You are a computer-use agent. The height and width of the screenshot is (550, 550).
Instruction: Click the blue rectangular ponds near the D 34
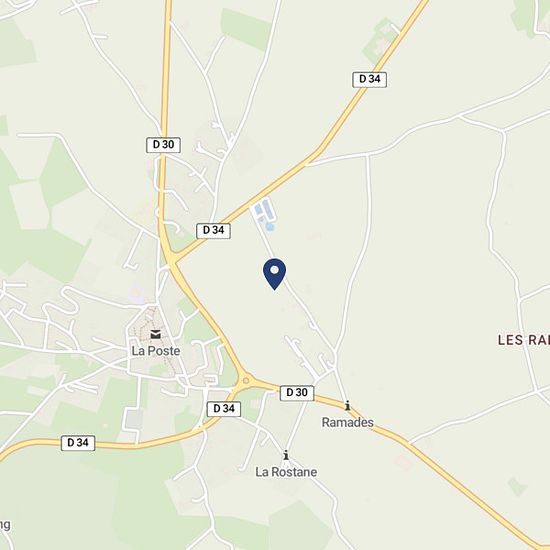(263, 209)
